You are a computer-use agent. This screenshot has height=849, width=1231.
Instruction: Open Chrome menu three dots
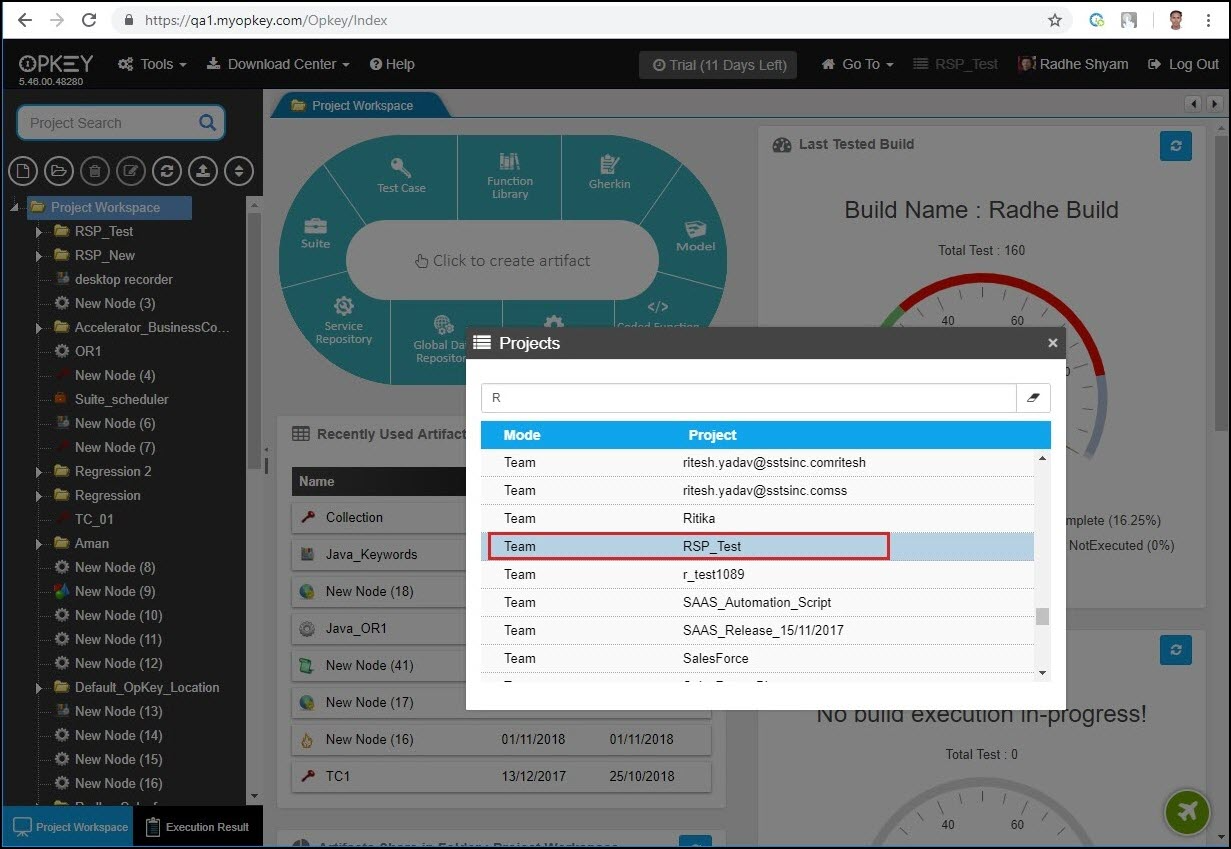1208,20
